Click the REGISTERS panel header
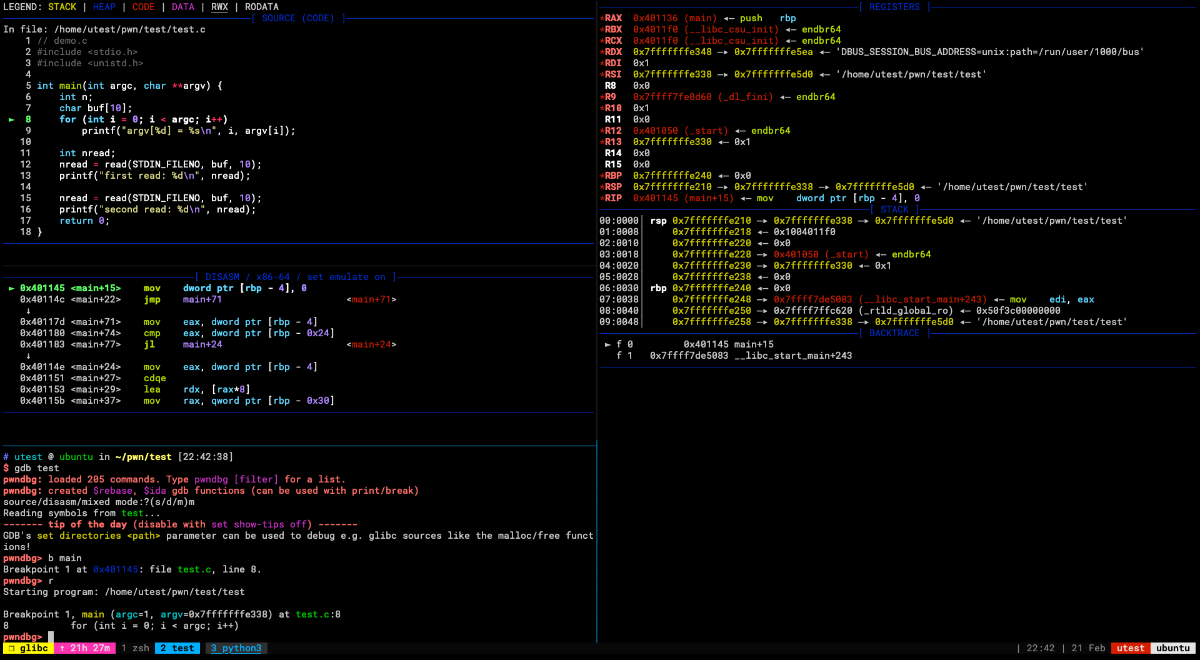This screenshot has width=1200, height=660. [896, 6]
